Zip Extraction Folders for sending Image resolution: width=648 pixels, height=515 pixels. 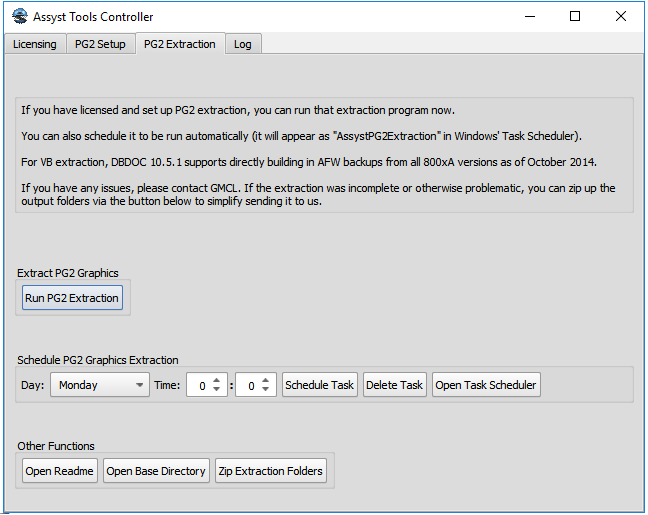271,471
